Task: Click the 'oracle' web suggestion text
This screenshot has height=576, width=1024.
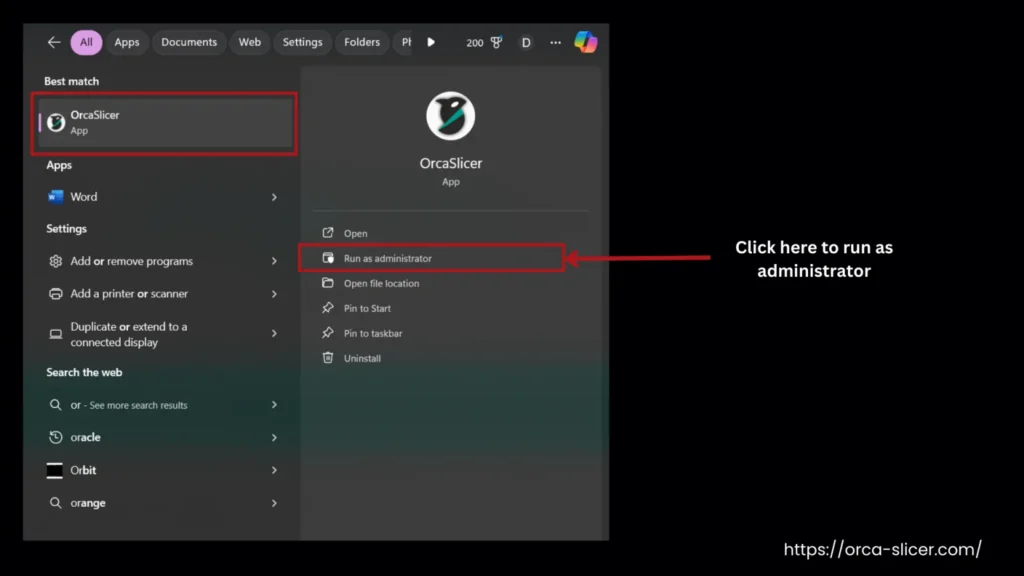Action: point(85,438)
